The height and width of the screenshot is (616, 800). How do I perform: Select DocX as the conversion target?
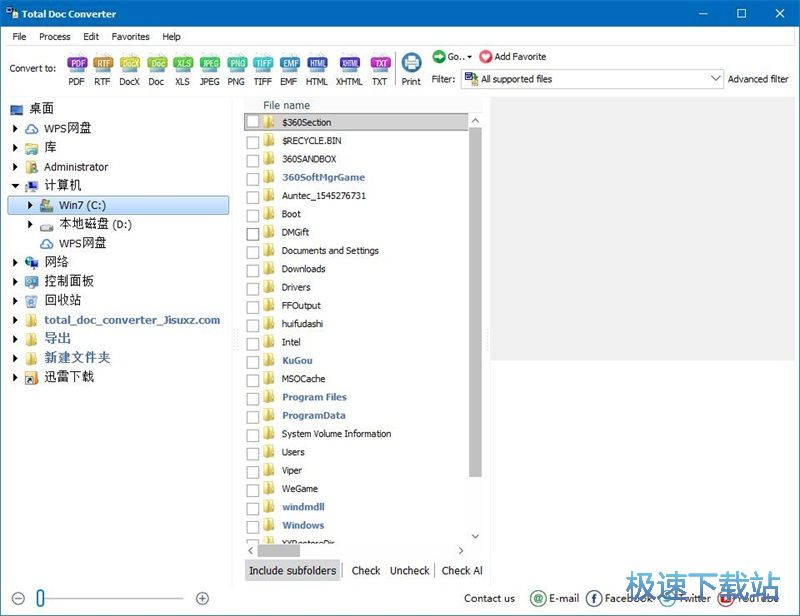point(129,63)
